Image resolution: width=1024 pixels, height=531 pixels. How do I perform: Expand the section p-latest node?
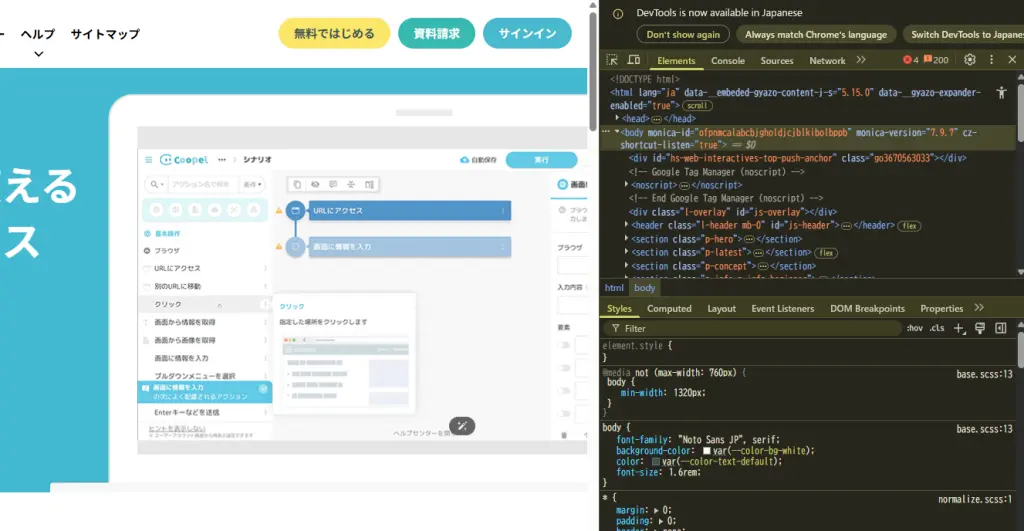626,252
